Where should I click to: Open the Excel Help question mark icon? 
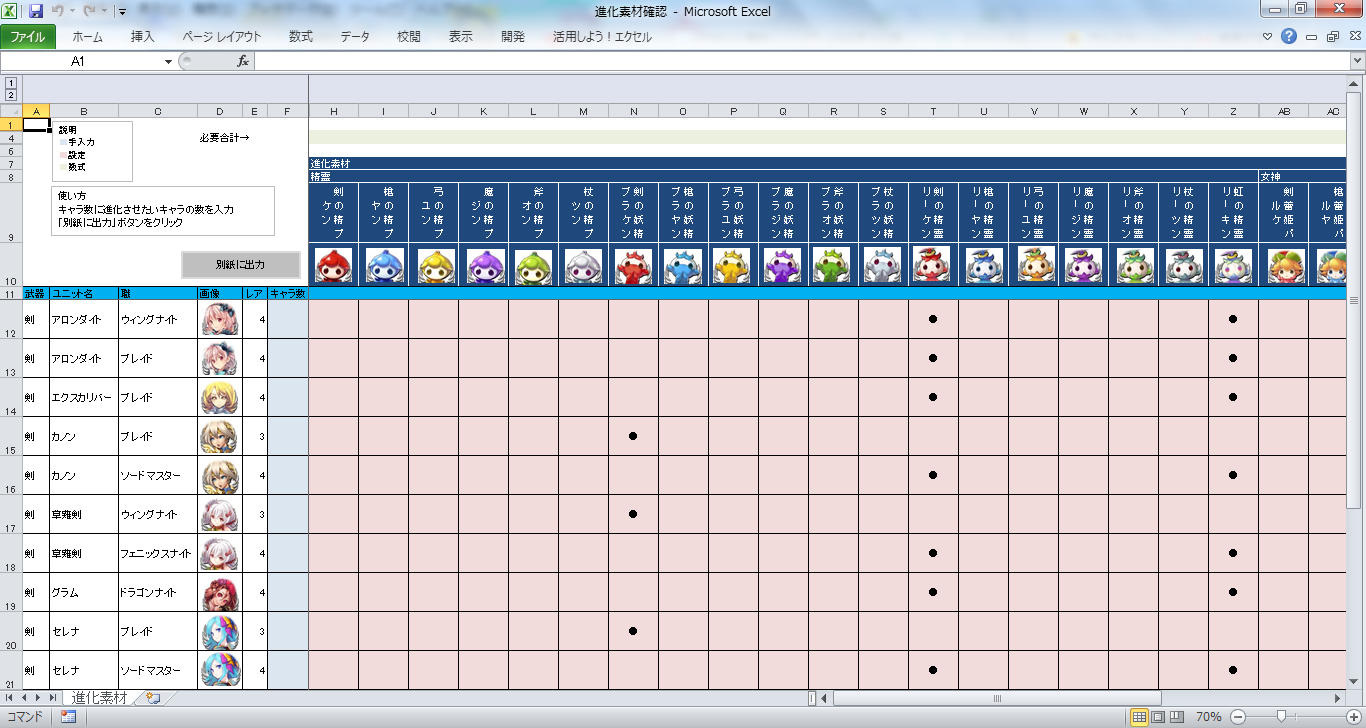[x=1289, y=36]
